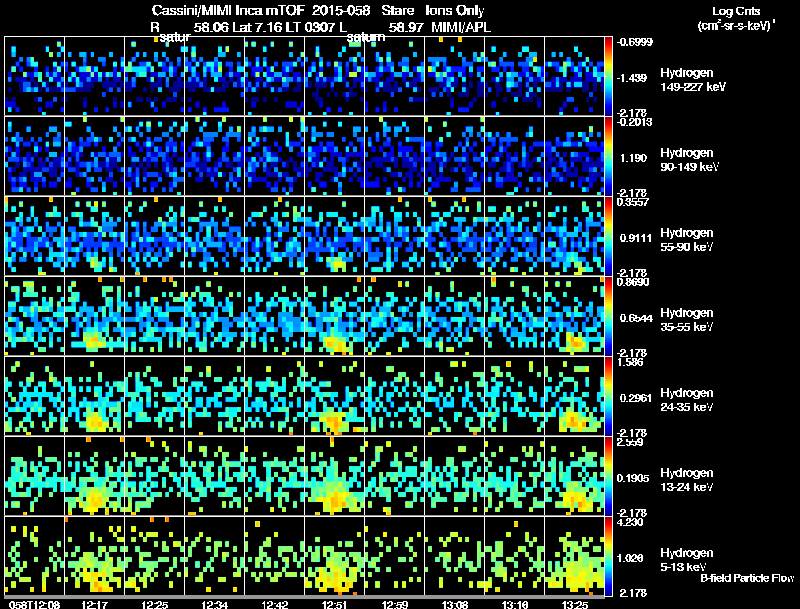This screenshot has height=609, width=800.
Task: Click the '0.3557' colorbar value
Action: point(633,202)
